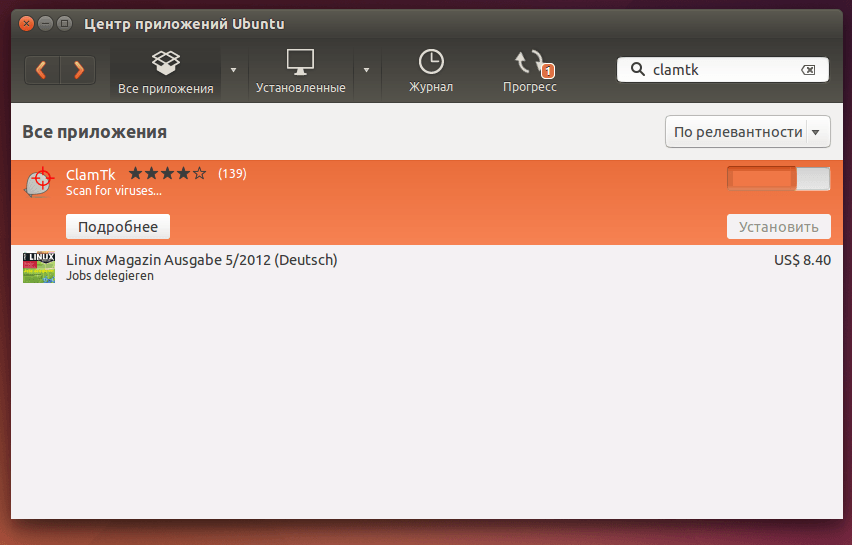Focus the clamtk search field
Screen dimensions: 852x545
[x=723, y=70]
